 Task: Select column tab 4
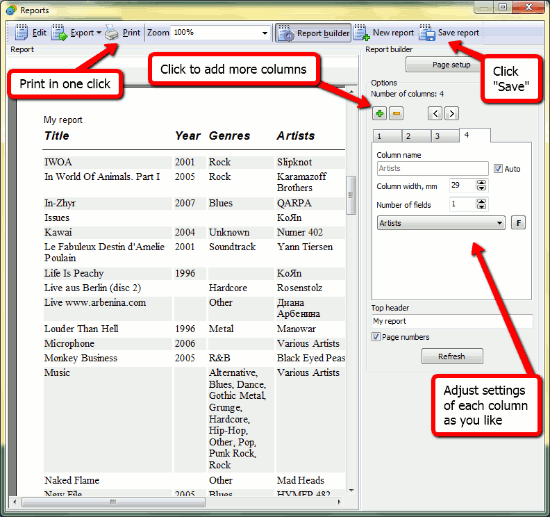475,135
